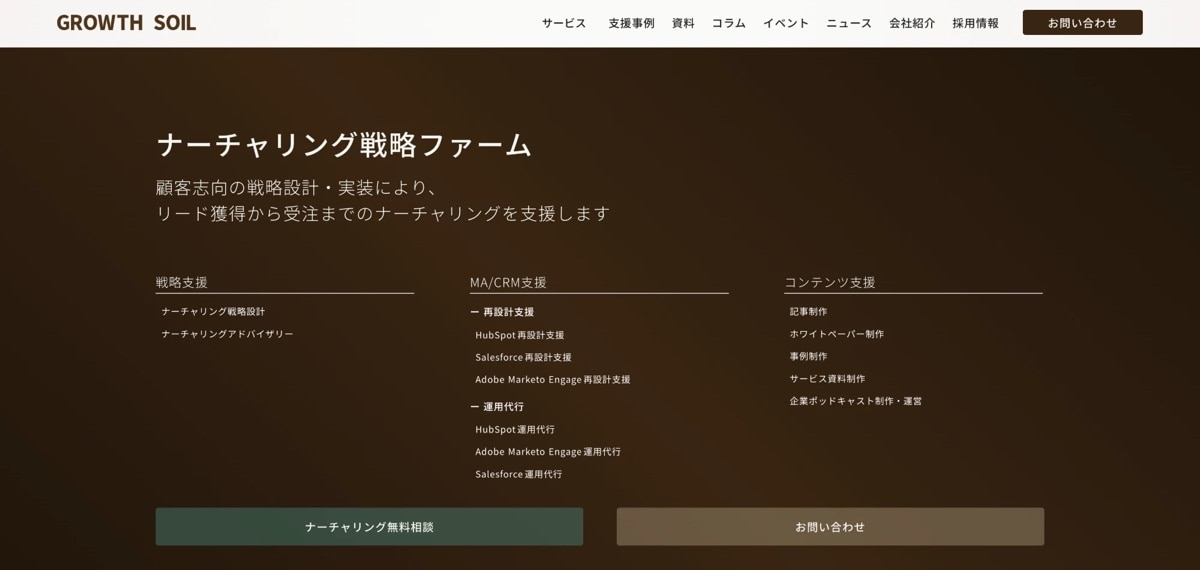Image resolution: width=1200 pixels, height=570 pixels.
Task: Click the ナーチャリング無料相談 button
Action: click(369, 527)
